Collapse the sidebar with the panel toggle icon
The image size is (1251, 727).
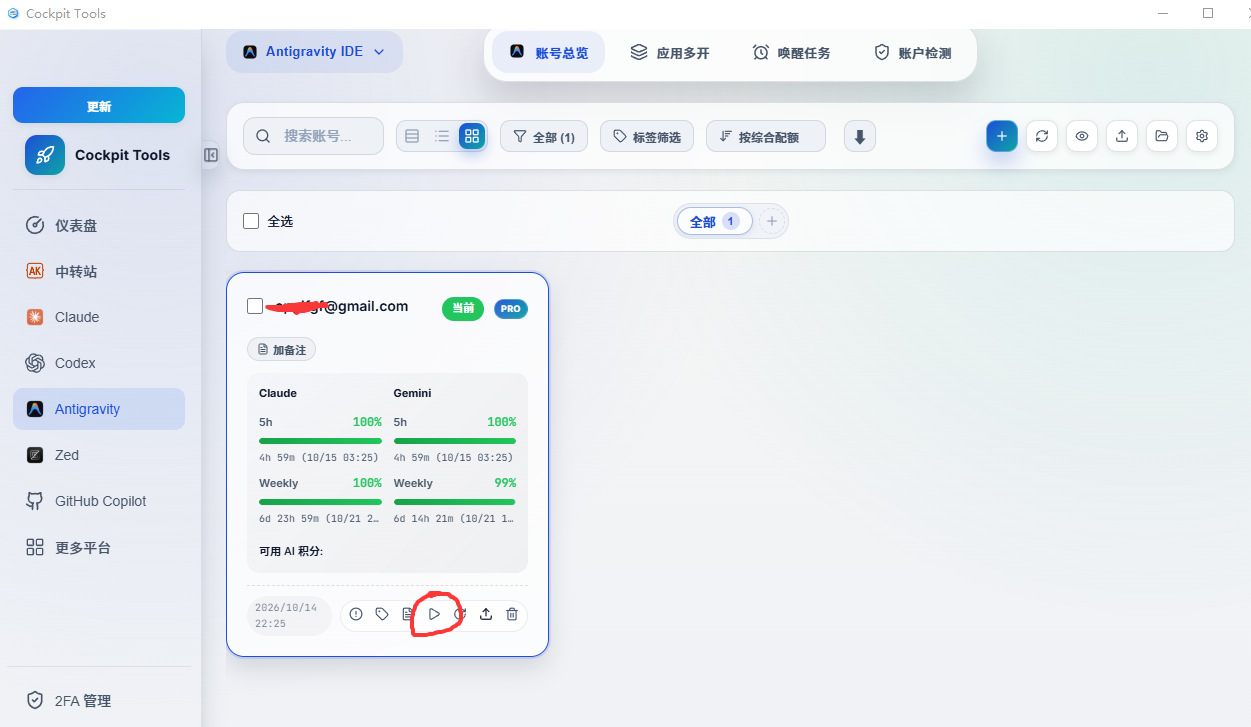pyautogui.click(x=211, y=155)
